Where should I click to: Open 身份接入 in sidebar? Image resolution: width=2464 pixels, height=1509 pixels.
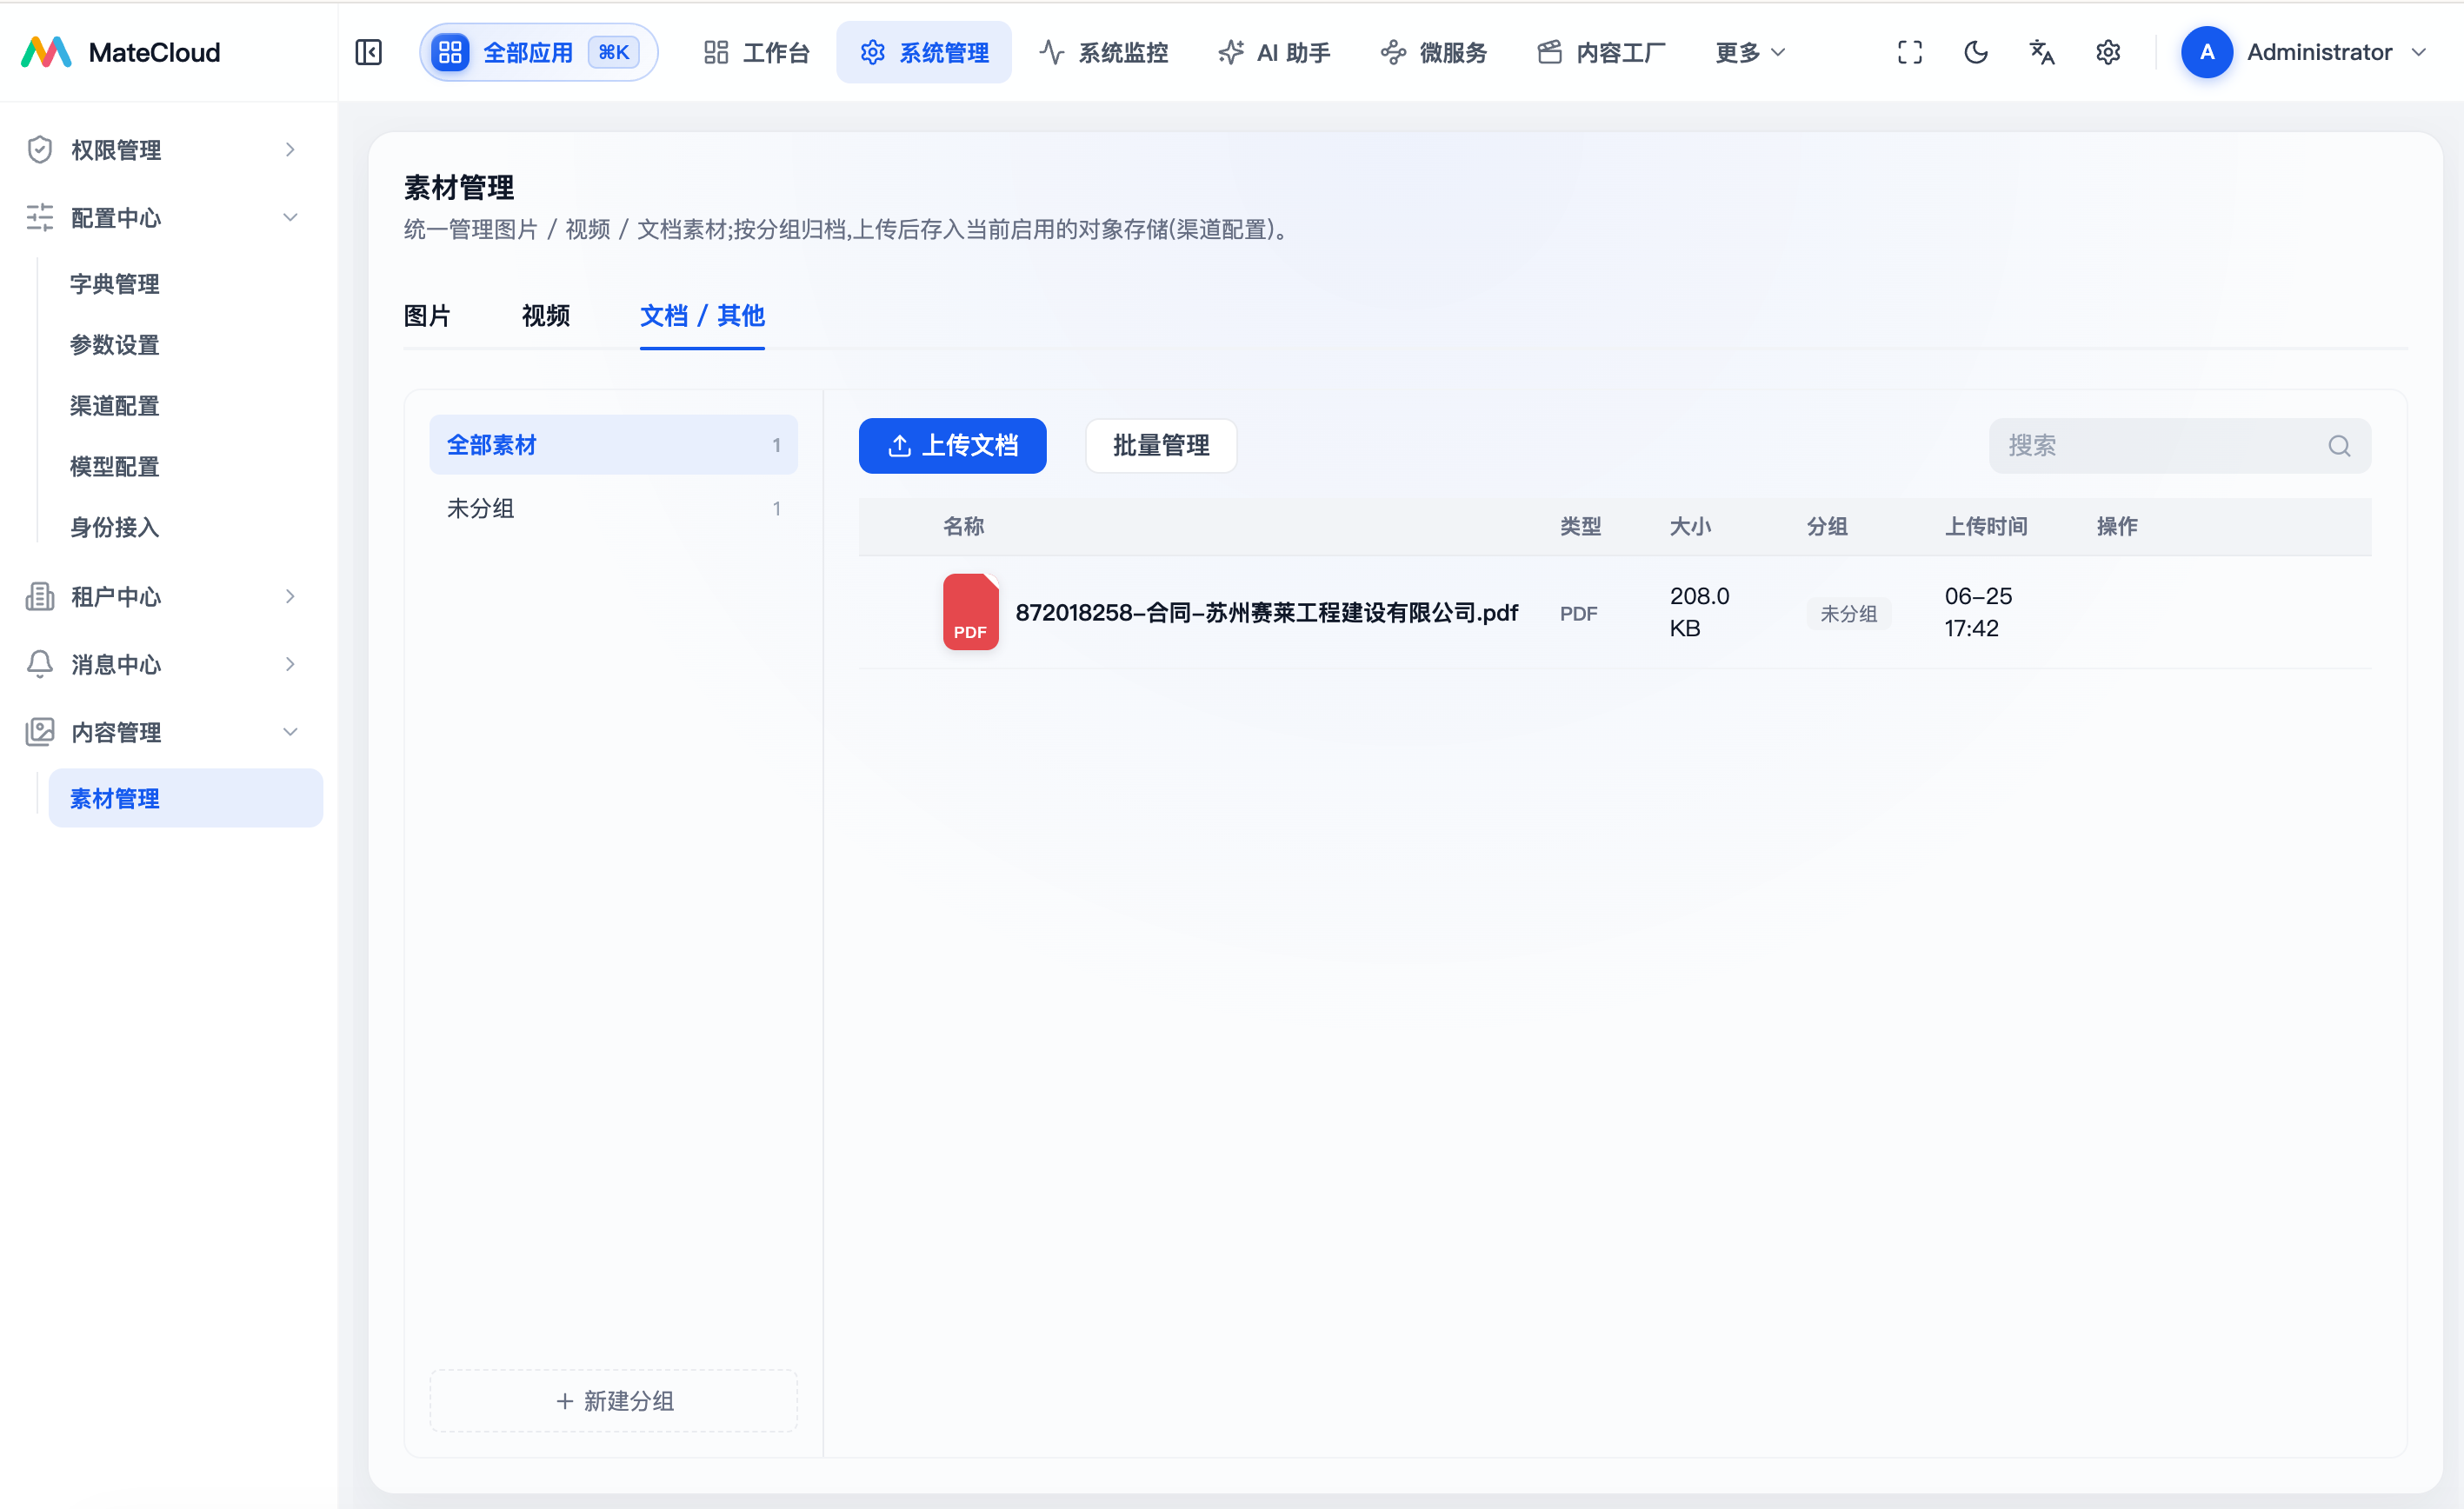(x=114, y=527)
